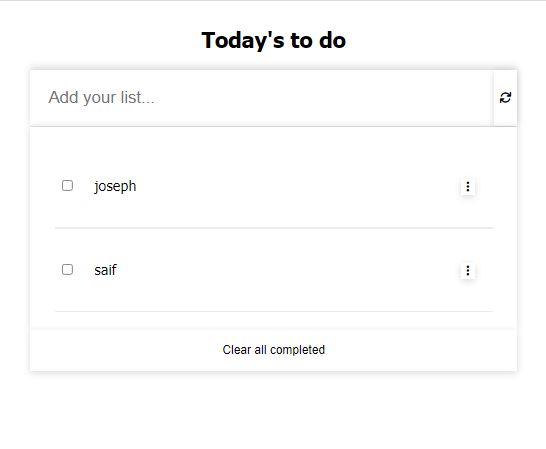Click the refresh icon beside the input
The width and height of the screenshot is (546, 449).
[x=505, y=98]
